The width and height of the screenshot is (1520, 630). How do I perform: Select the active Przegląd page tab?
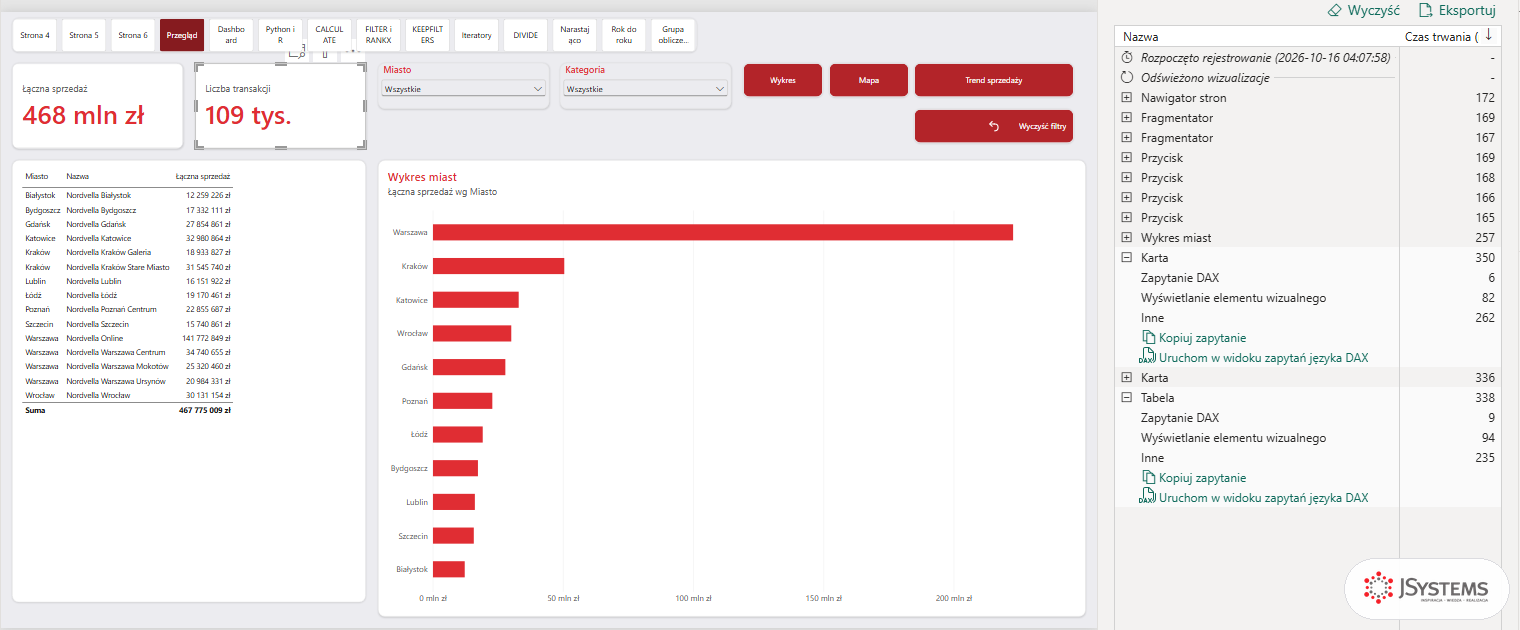(x=182, y=35)
